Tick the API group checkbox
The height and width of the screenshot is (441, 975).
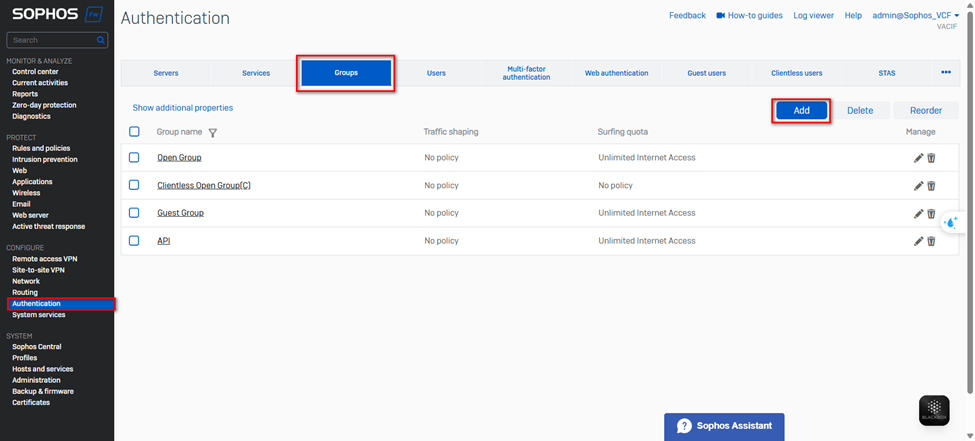click(135, 241)
